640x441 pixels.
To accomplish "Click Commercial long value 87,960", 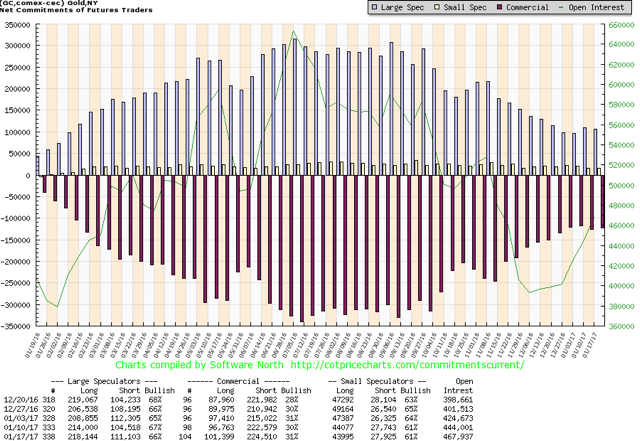I will tap(221, 400).
